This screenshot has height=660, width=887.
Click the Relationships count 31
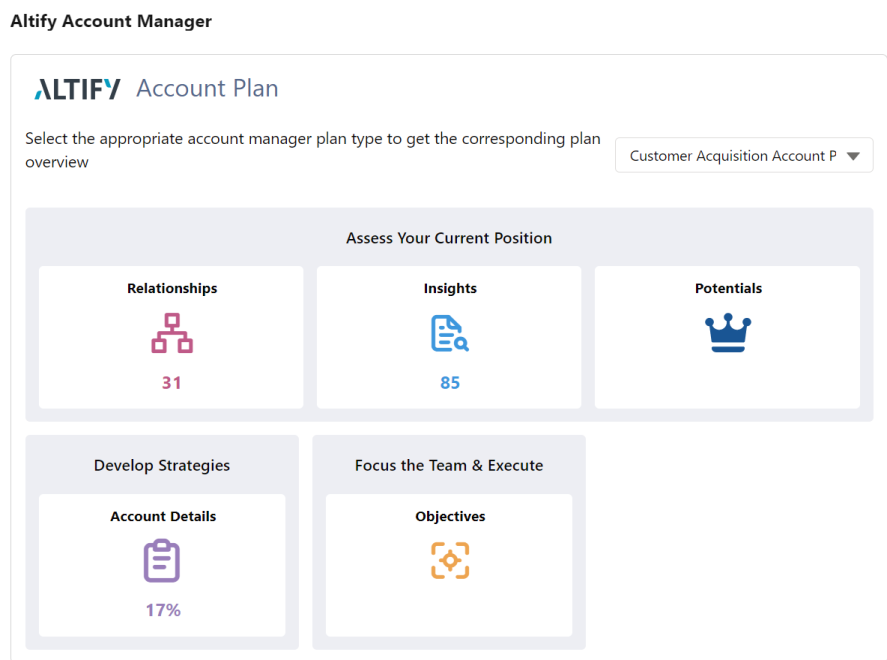[171, 383]
